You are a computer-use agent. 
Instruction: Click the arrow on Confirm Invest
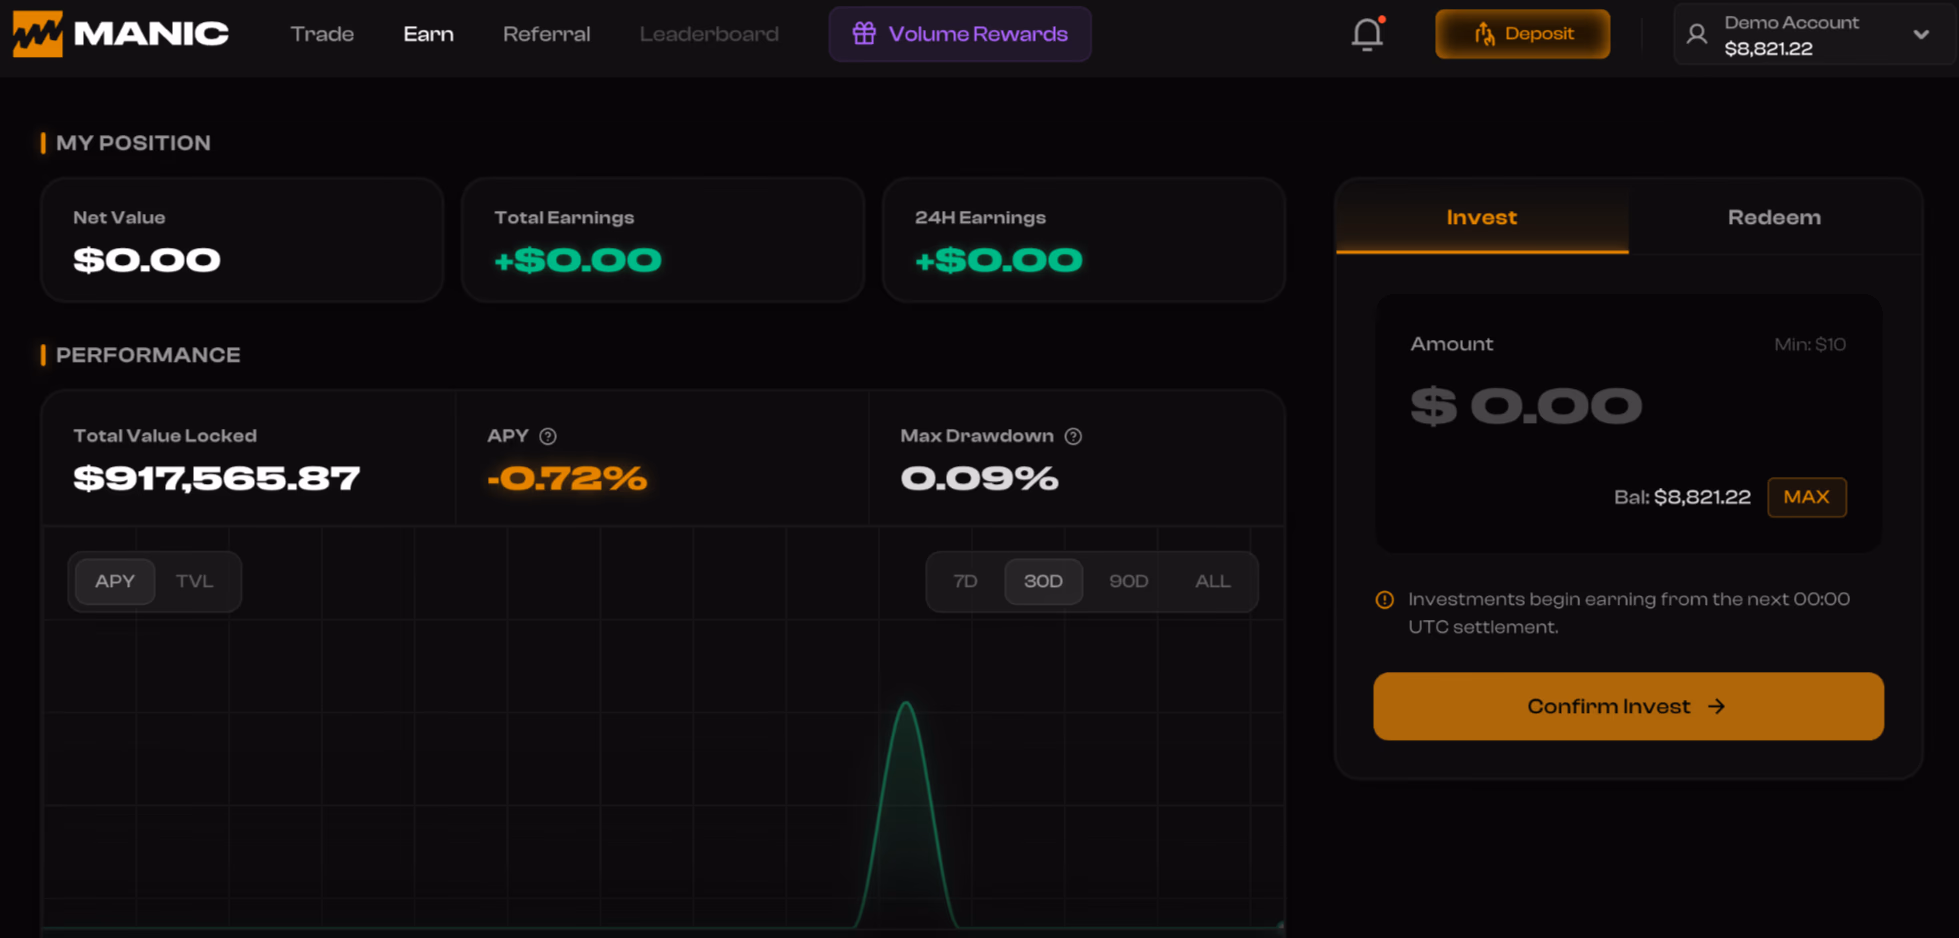(x=1717, y=707)
